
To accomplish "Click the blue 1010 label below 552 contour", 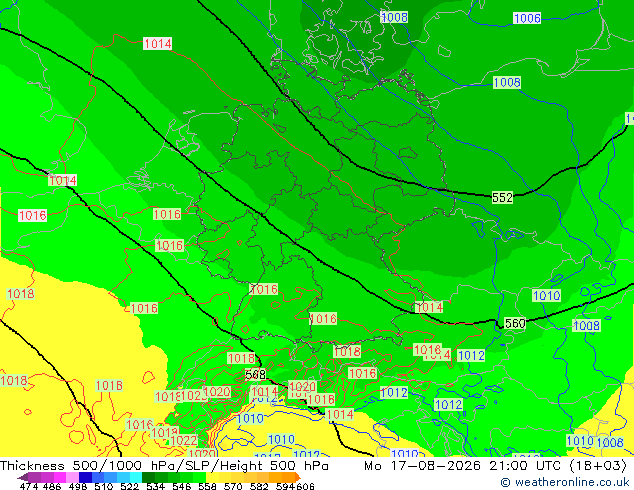I will 546,296.
